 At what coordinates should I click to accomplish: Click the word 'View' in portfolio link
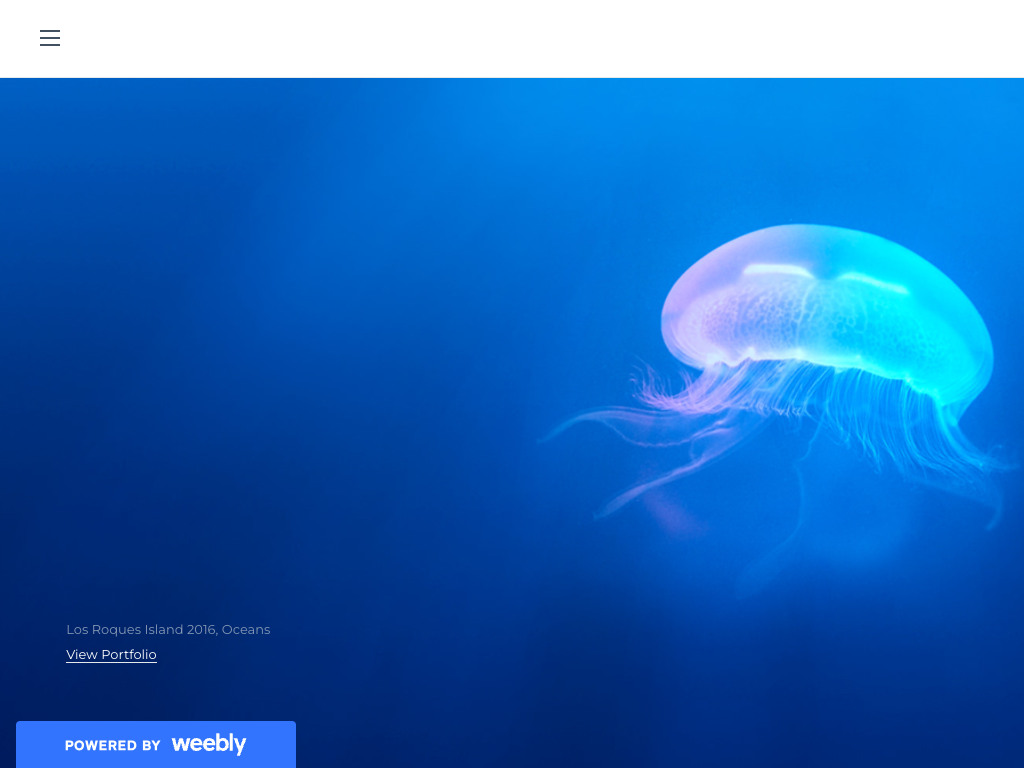point(82,654)
